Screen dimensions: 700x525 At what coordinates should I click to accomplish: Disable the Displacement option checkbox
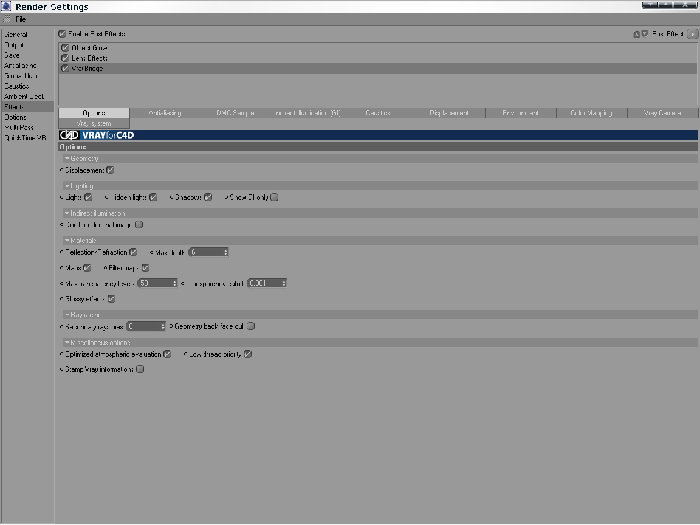(110, 170)
